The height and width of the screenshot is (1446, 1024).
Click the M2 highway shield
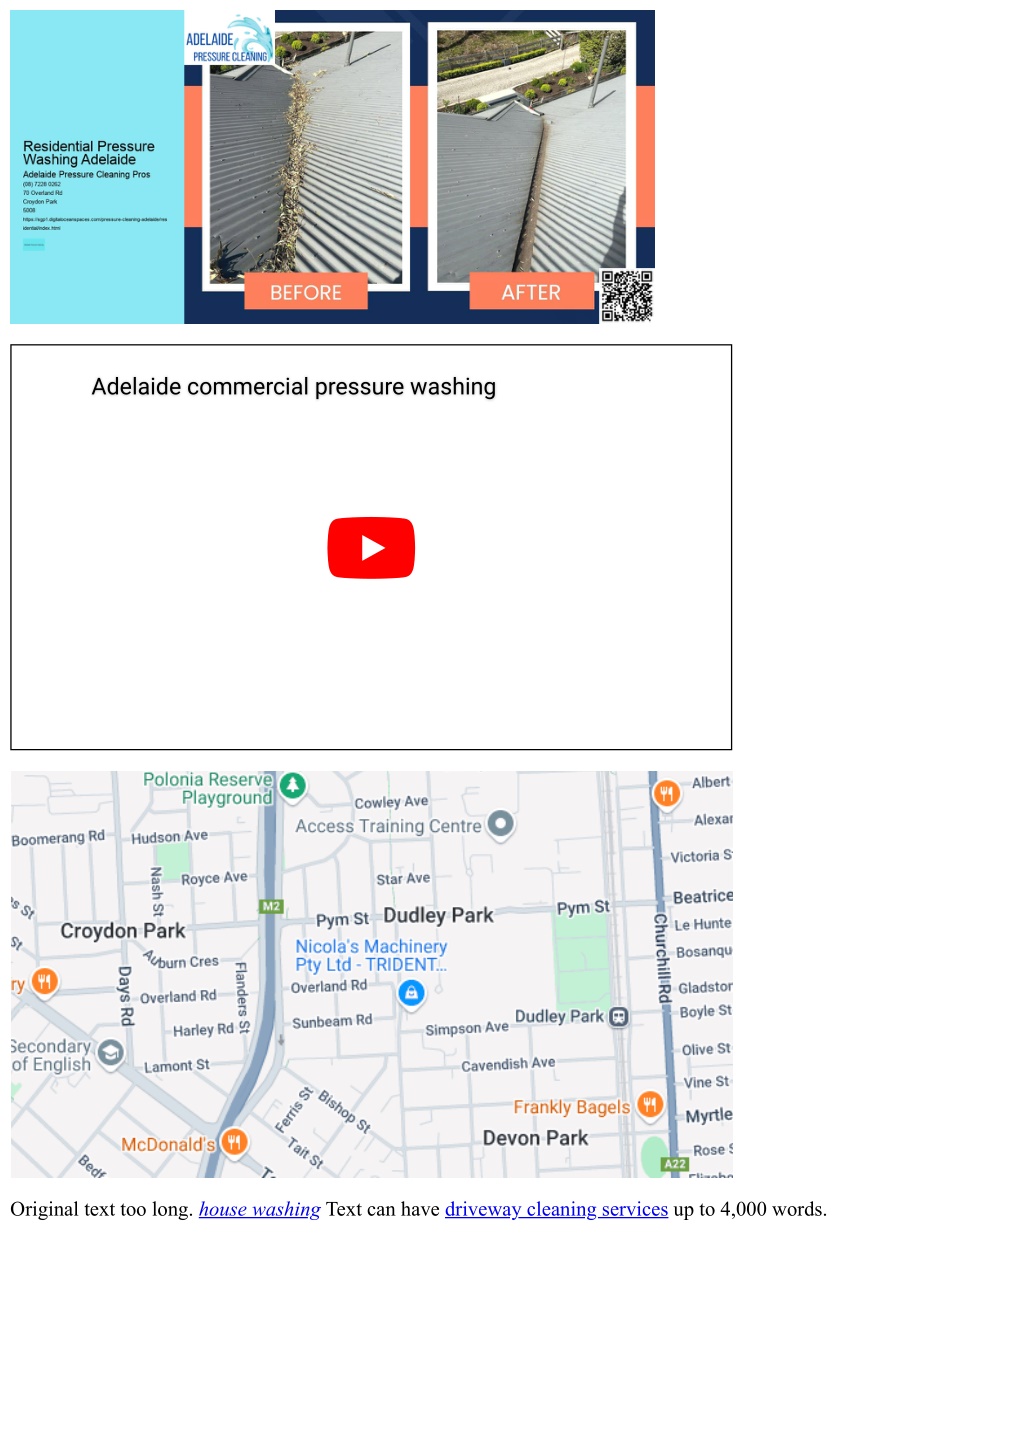(x=271, y=907)
